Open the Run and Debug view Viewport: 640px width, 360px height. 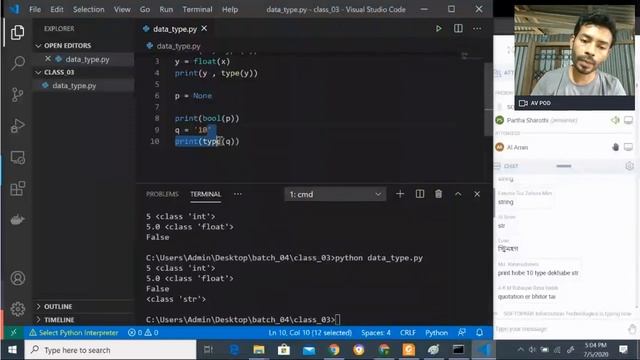pyautogui.click(x=17, y=126)
